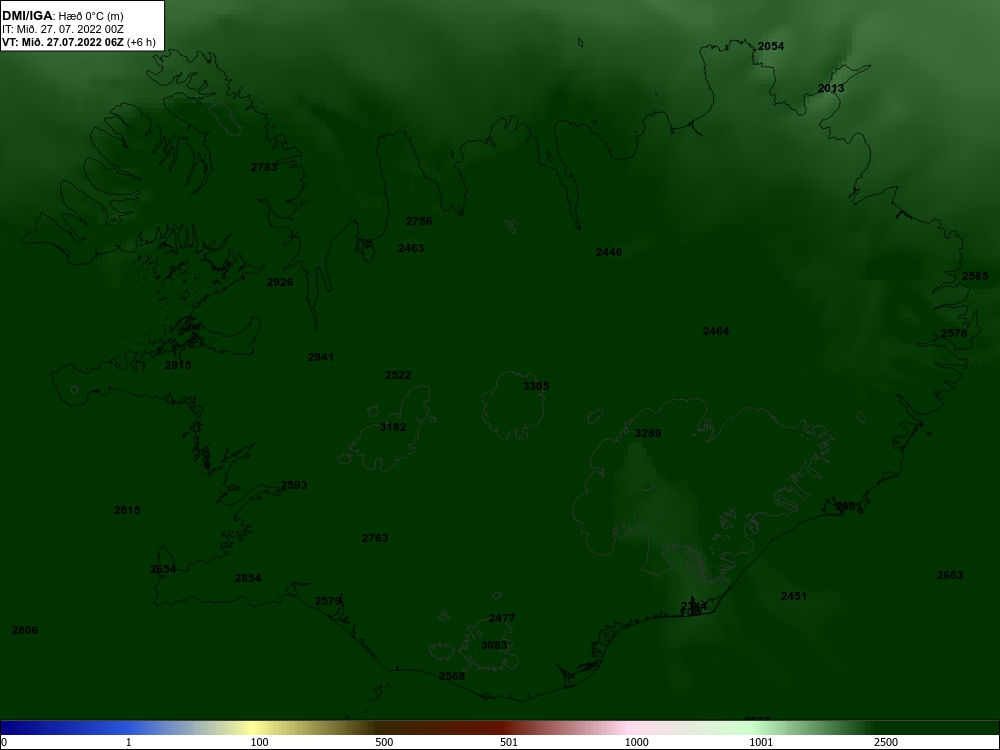Click the 2344 value on south coast
The image size is (1000, 750).
click(x=694, y=606)
